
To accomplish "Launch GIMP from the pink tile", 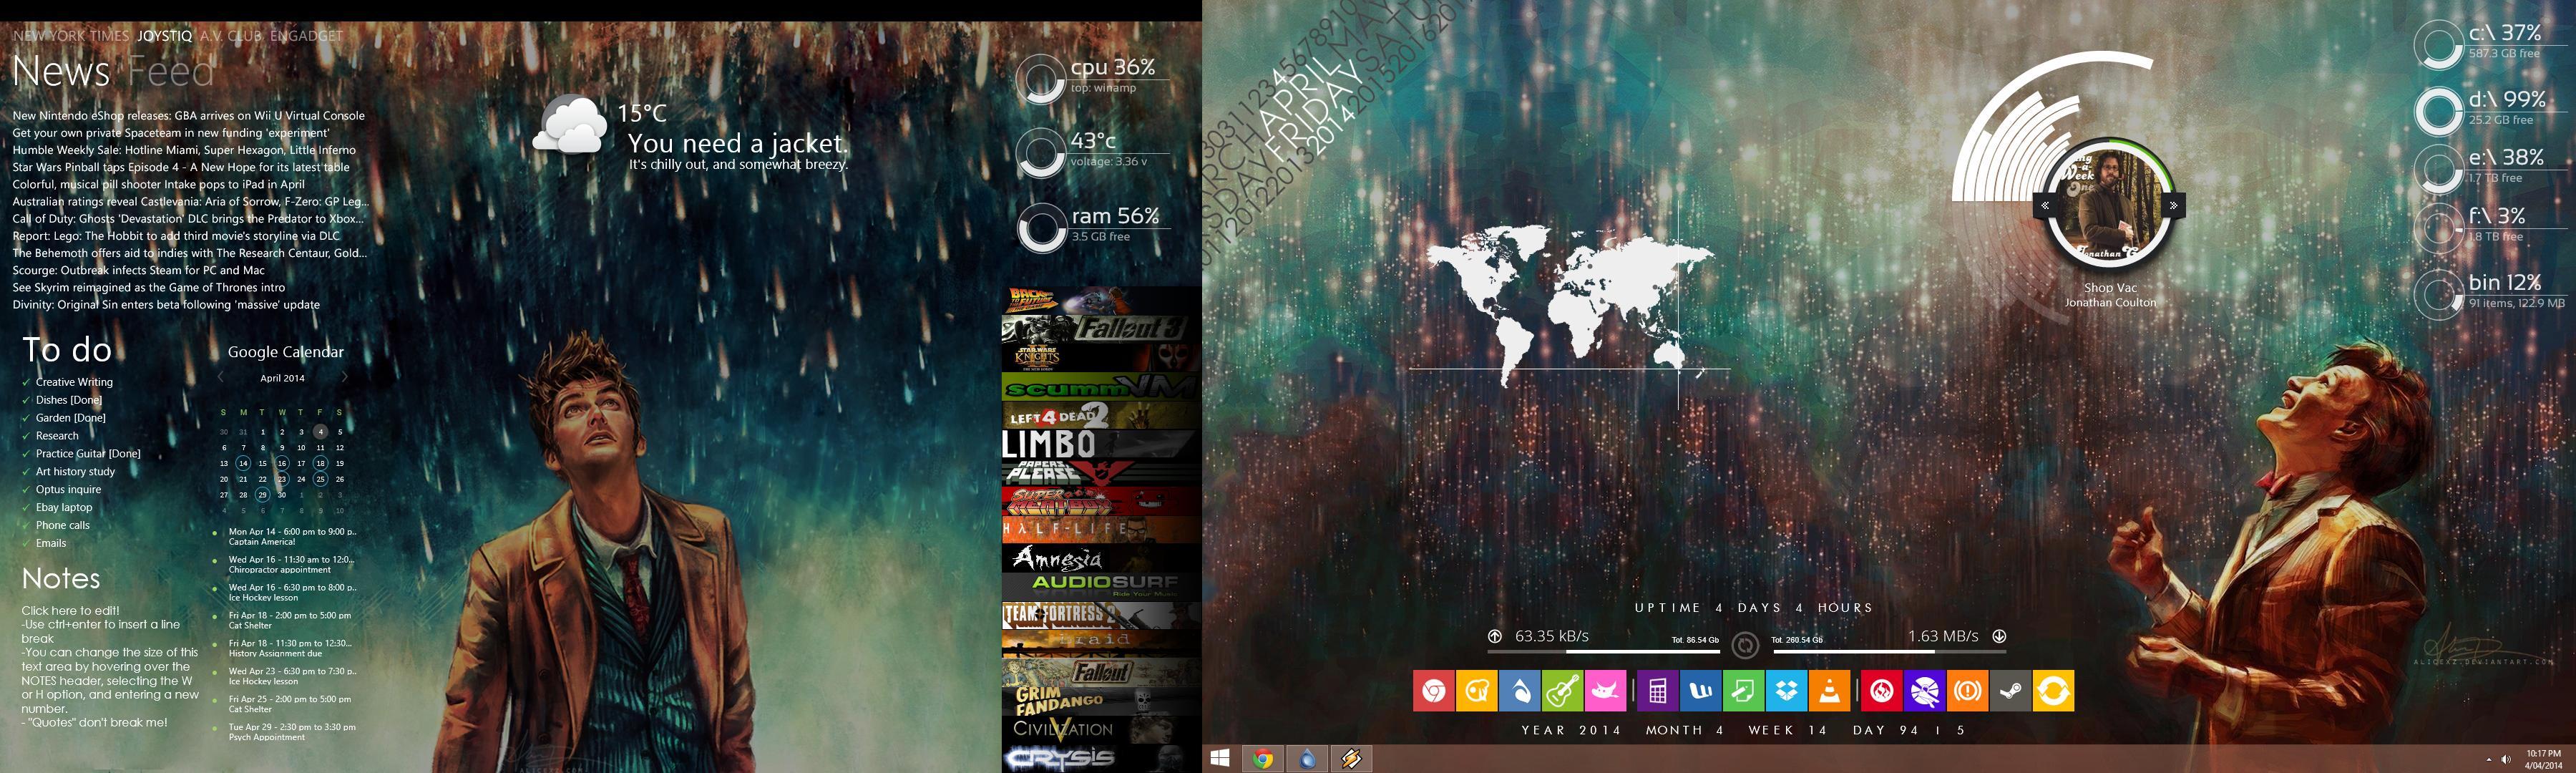I will [1606, 691].
